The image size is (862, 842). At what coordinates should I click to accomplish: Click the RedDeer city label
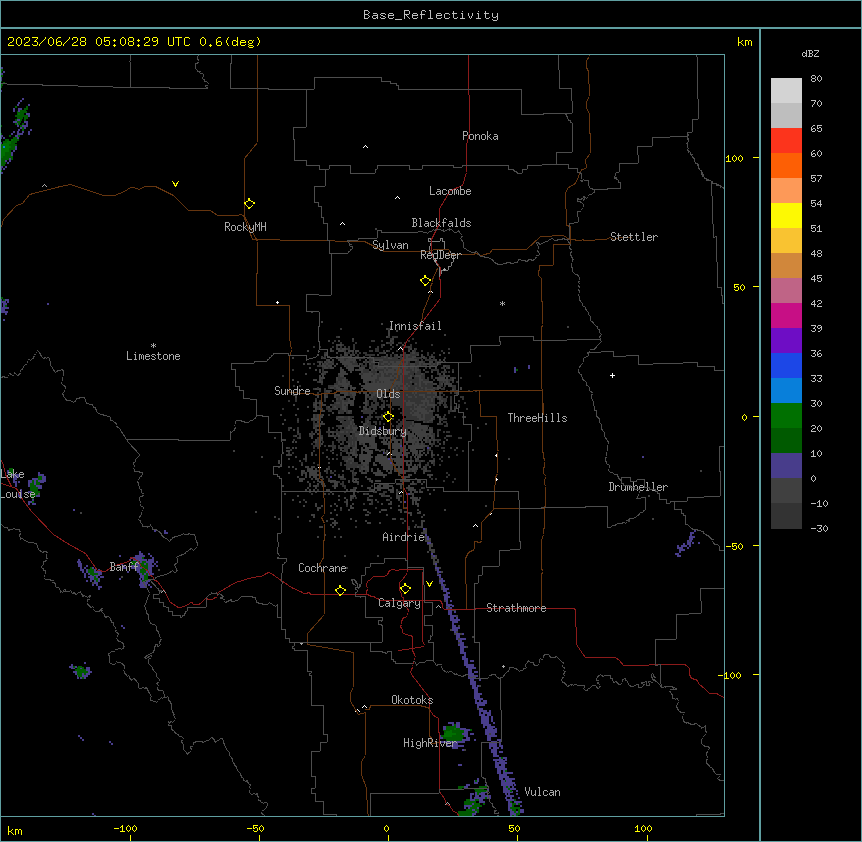(x=440, y=255)
